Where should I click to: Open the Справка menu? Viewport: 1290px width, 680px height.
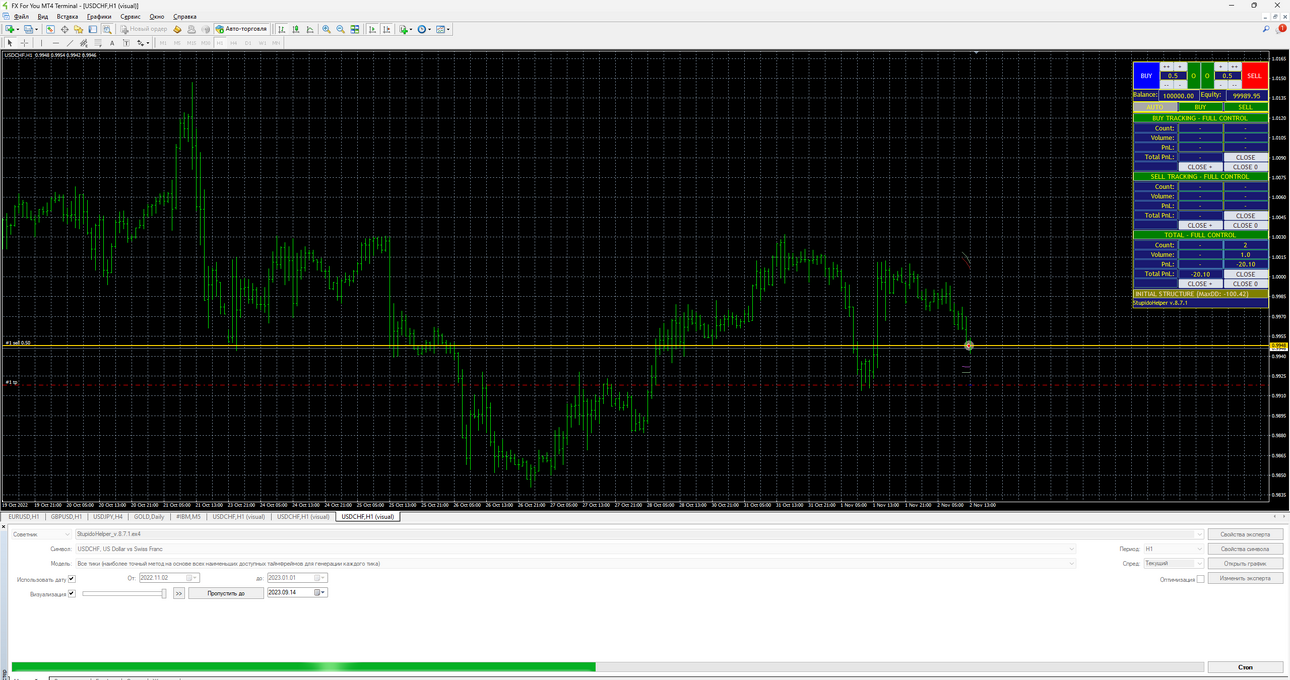[185, 17]
